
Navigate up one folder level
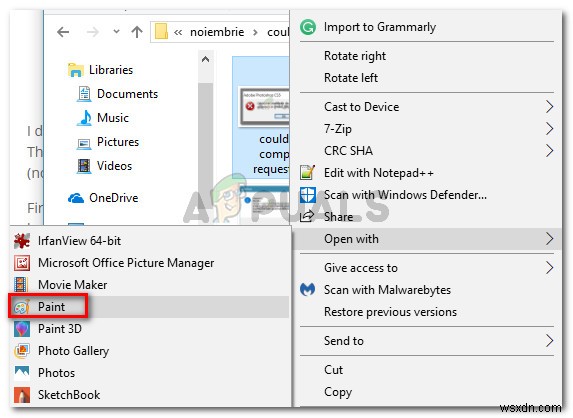(x=137, y=32)
